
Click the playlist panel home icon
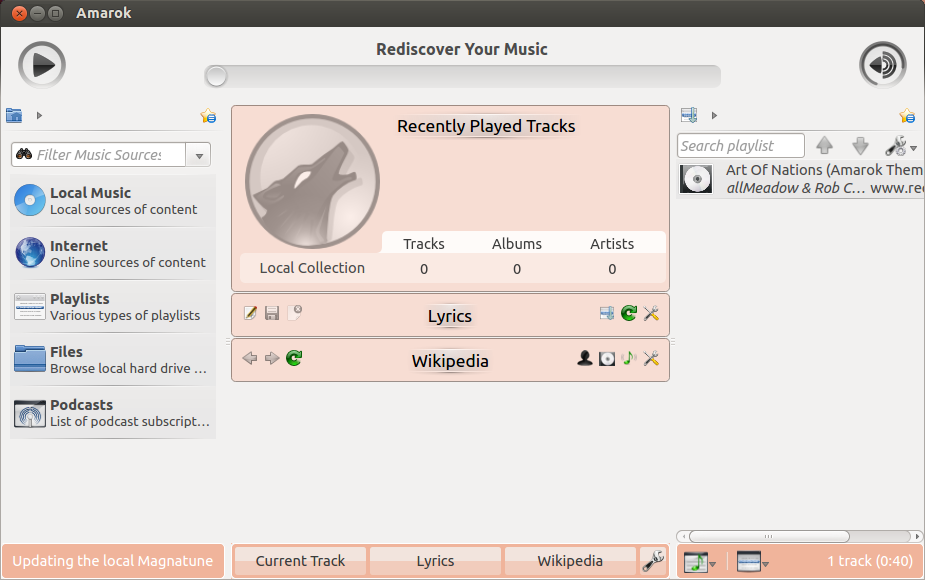tap(689, 115)
